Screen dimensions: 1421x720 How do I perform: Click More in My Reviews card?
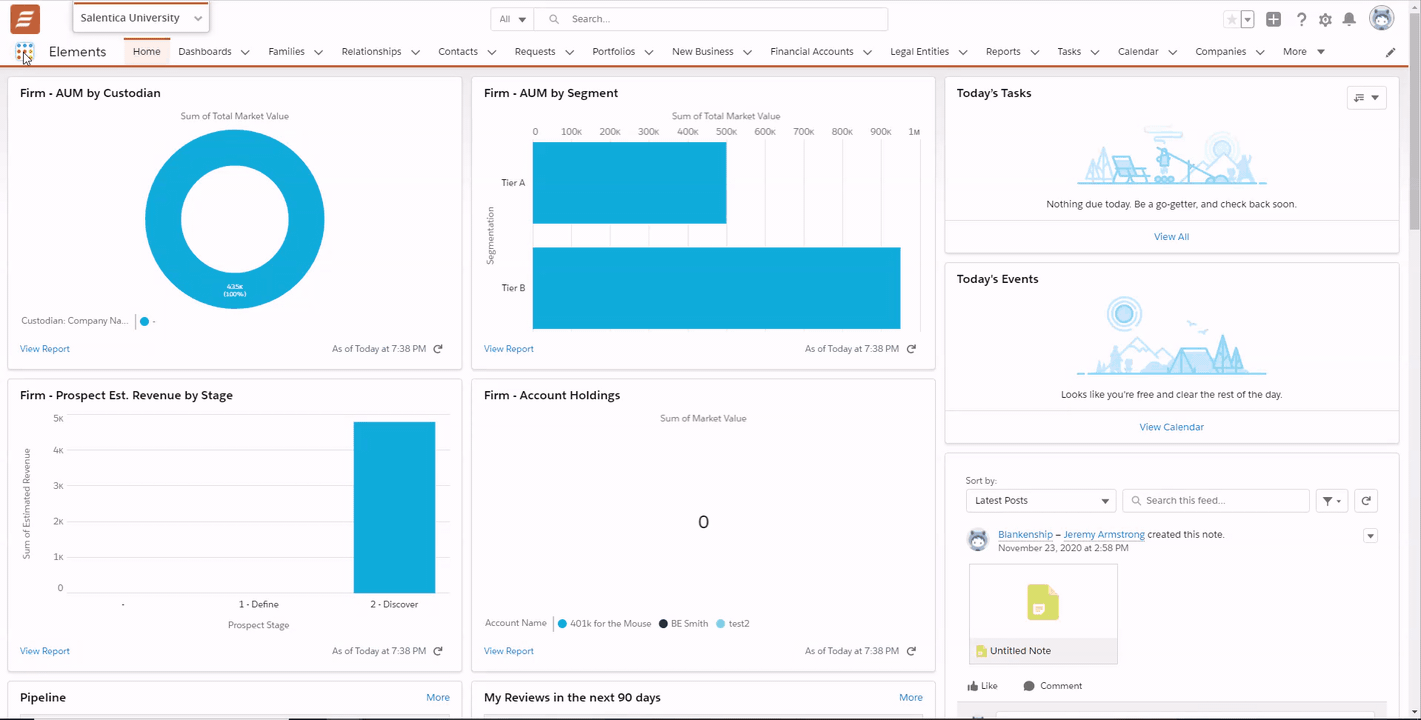click(x=911, y=698)
